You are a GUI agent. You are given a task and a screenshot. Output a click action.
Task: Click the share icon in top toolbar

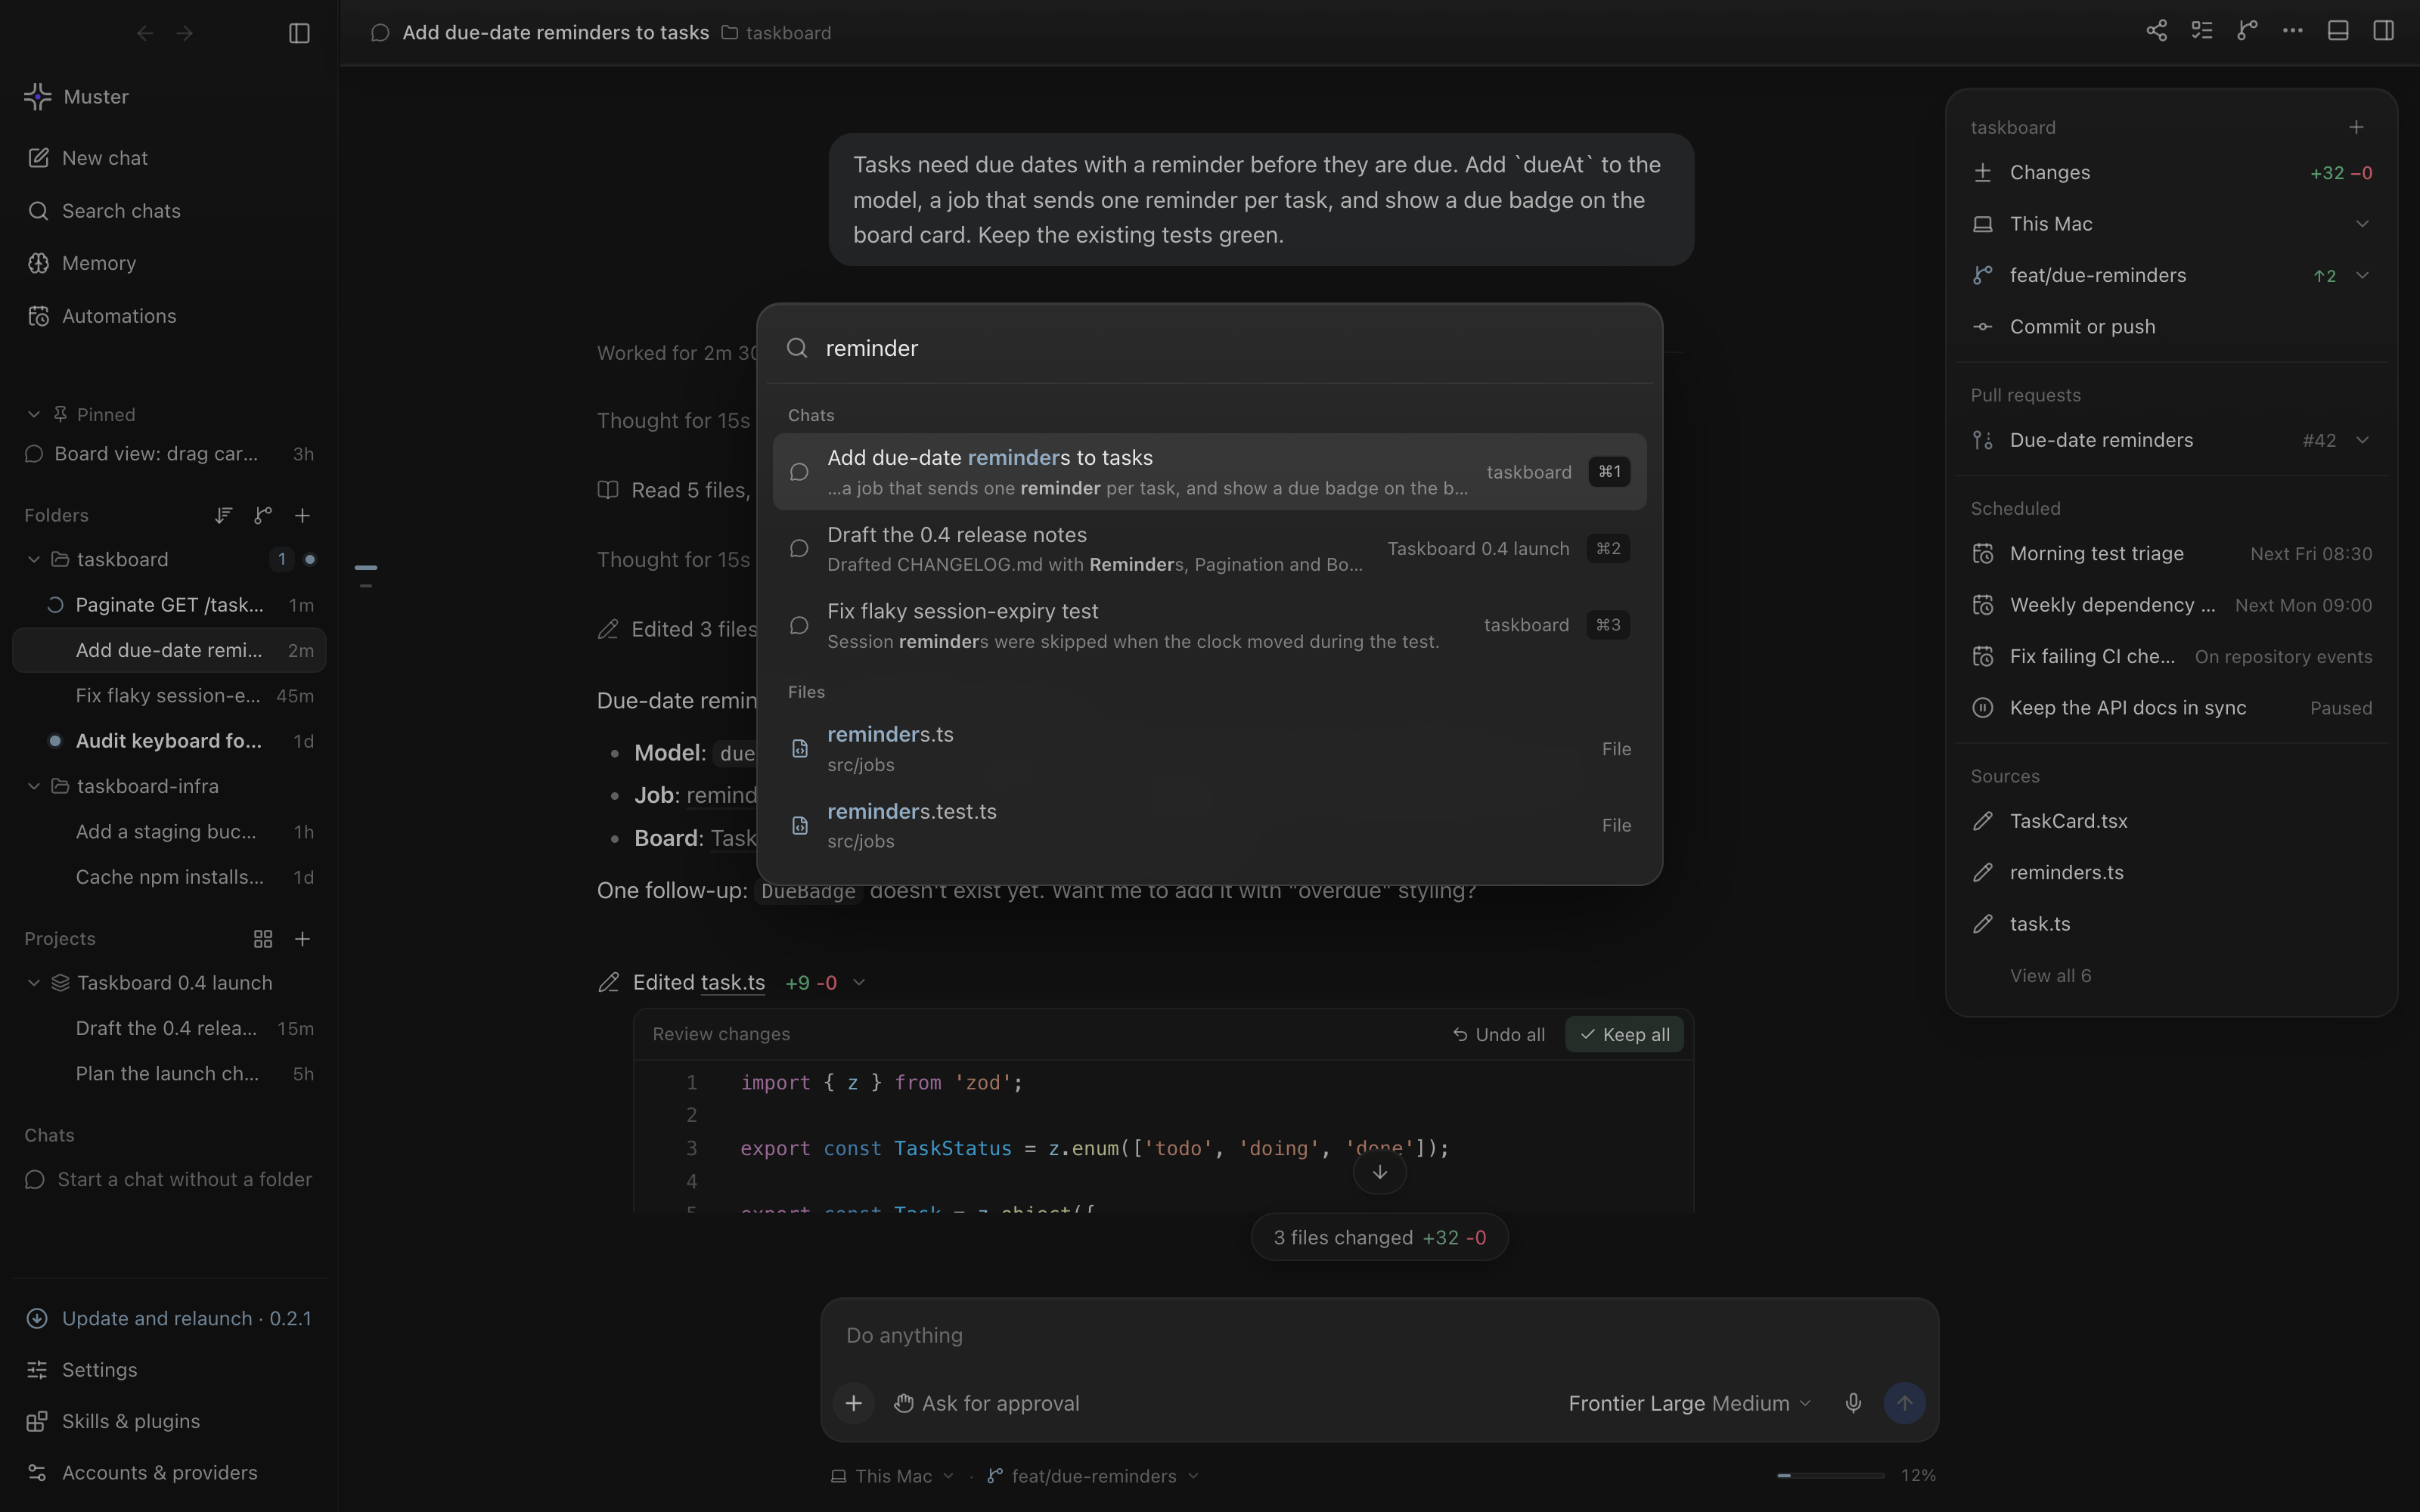(x=2156, y=31)
